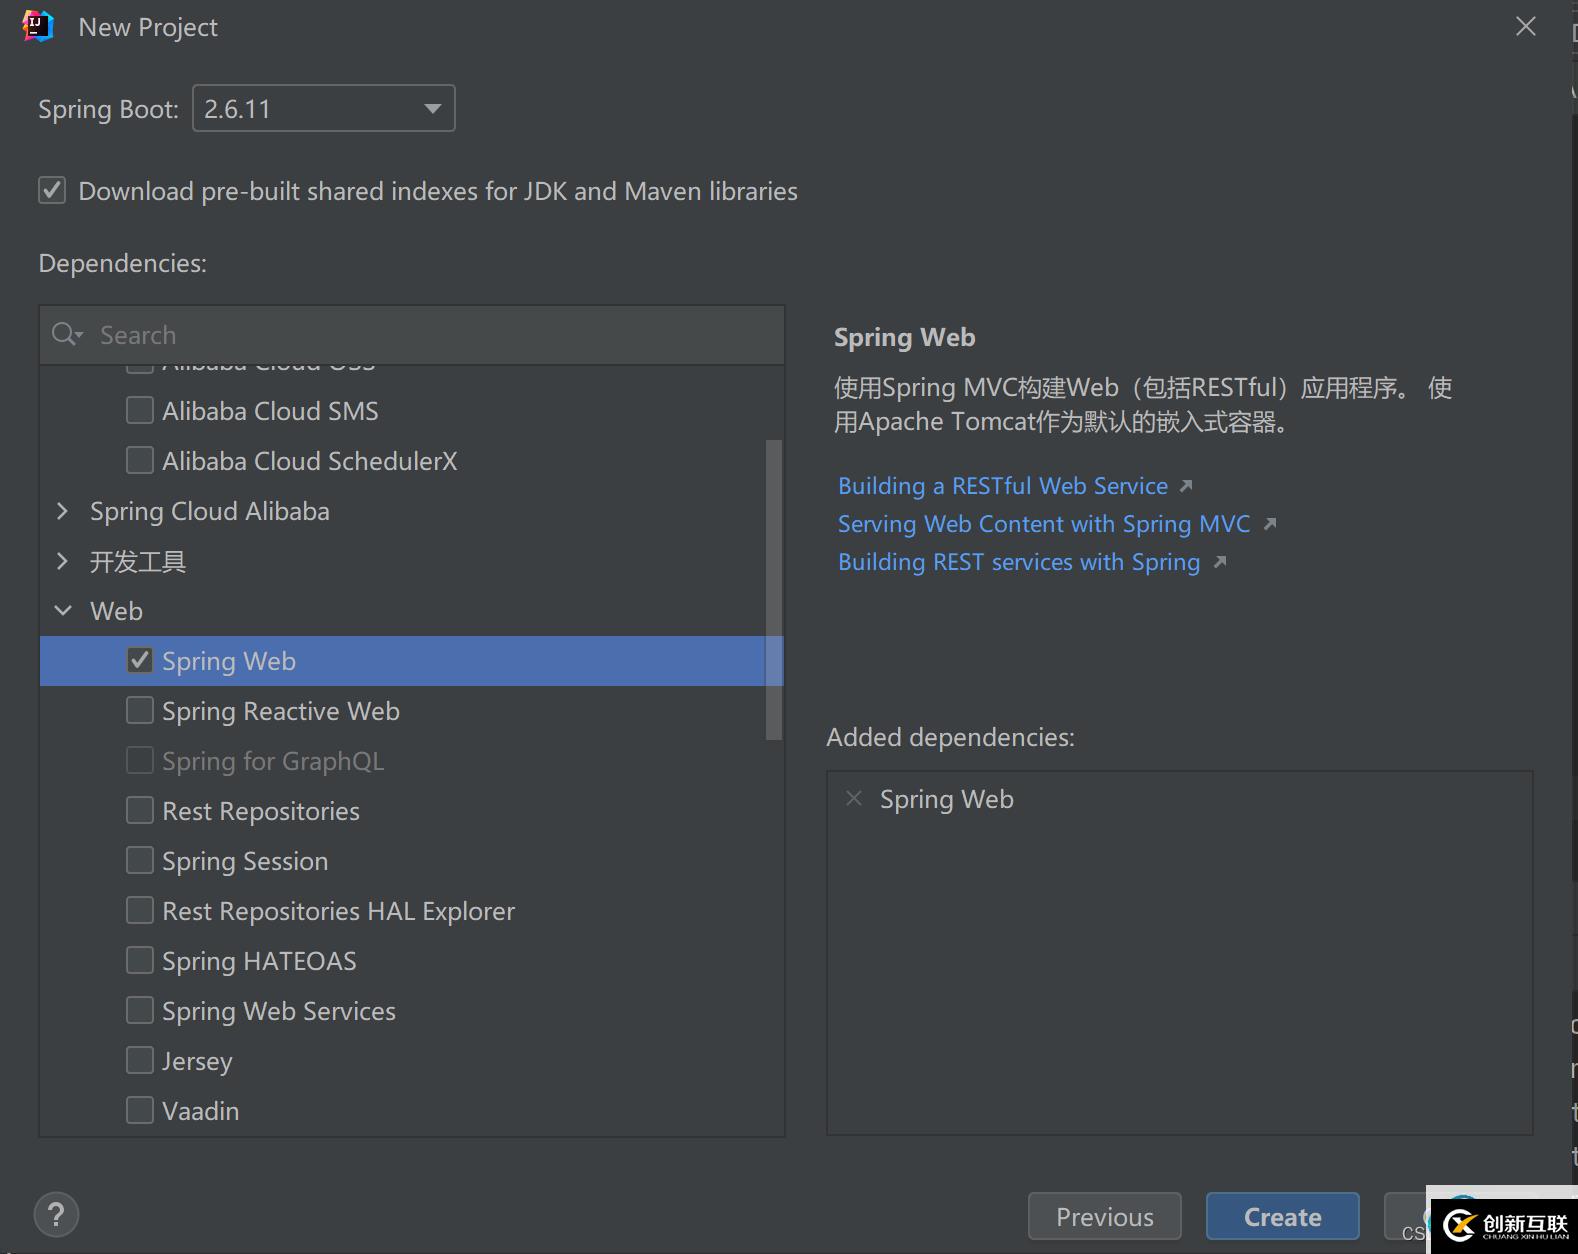Click the external-link arrow beside Building REST services

click(1220, 562)
